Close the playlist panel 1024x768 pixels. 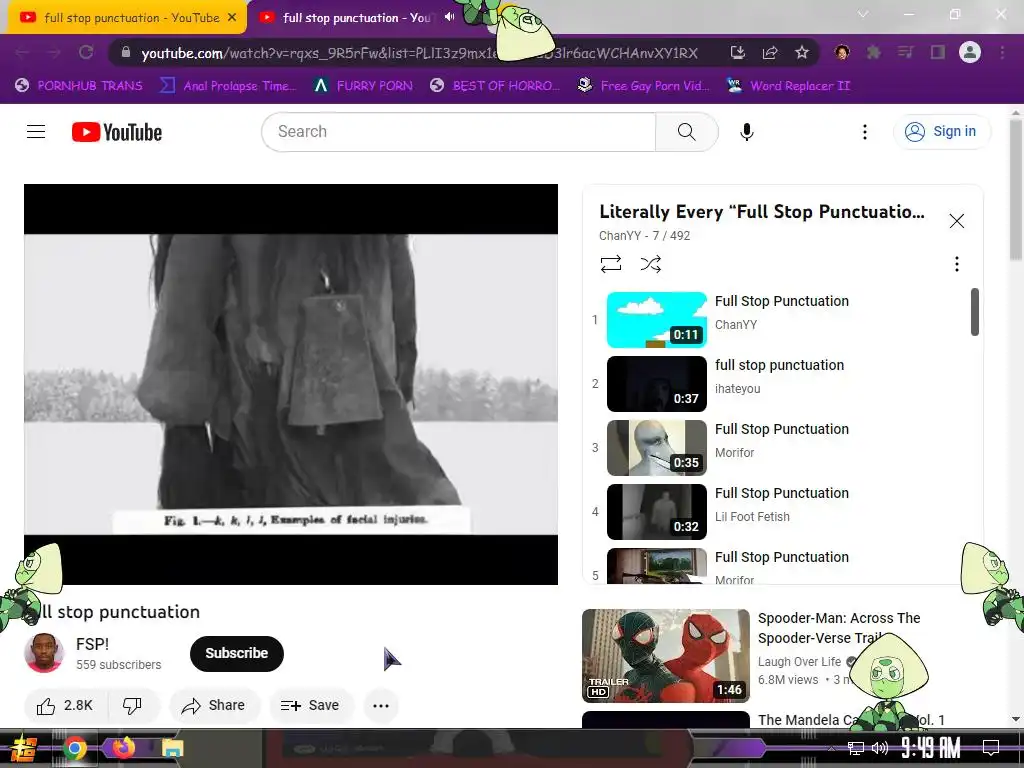point(957,221)
